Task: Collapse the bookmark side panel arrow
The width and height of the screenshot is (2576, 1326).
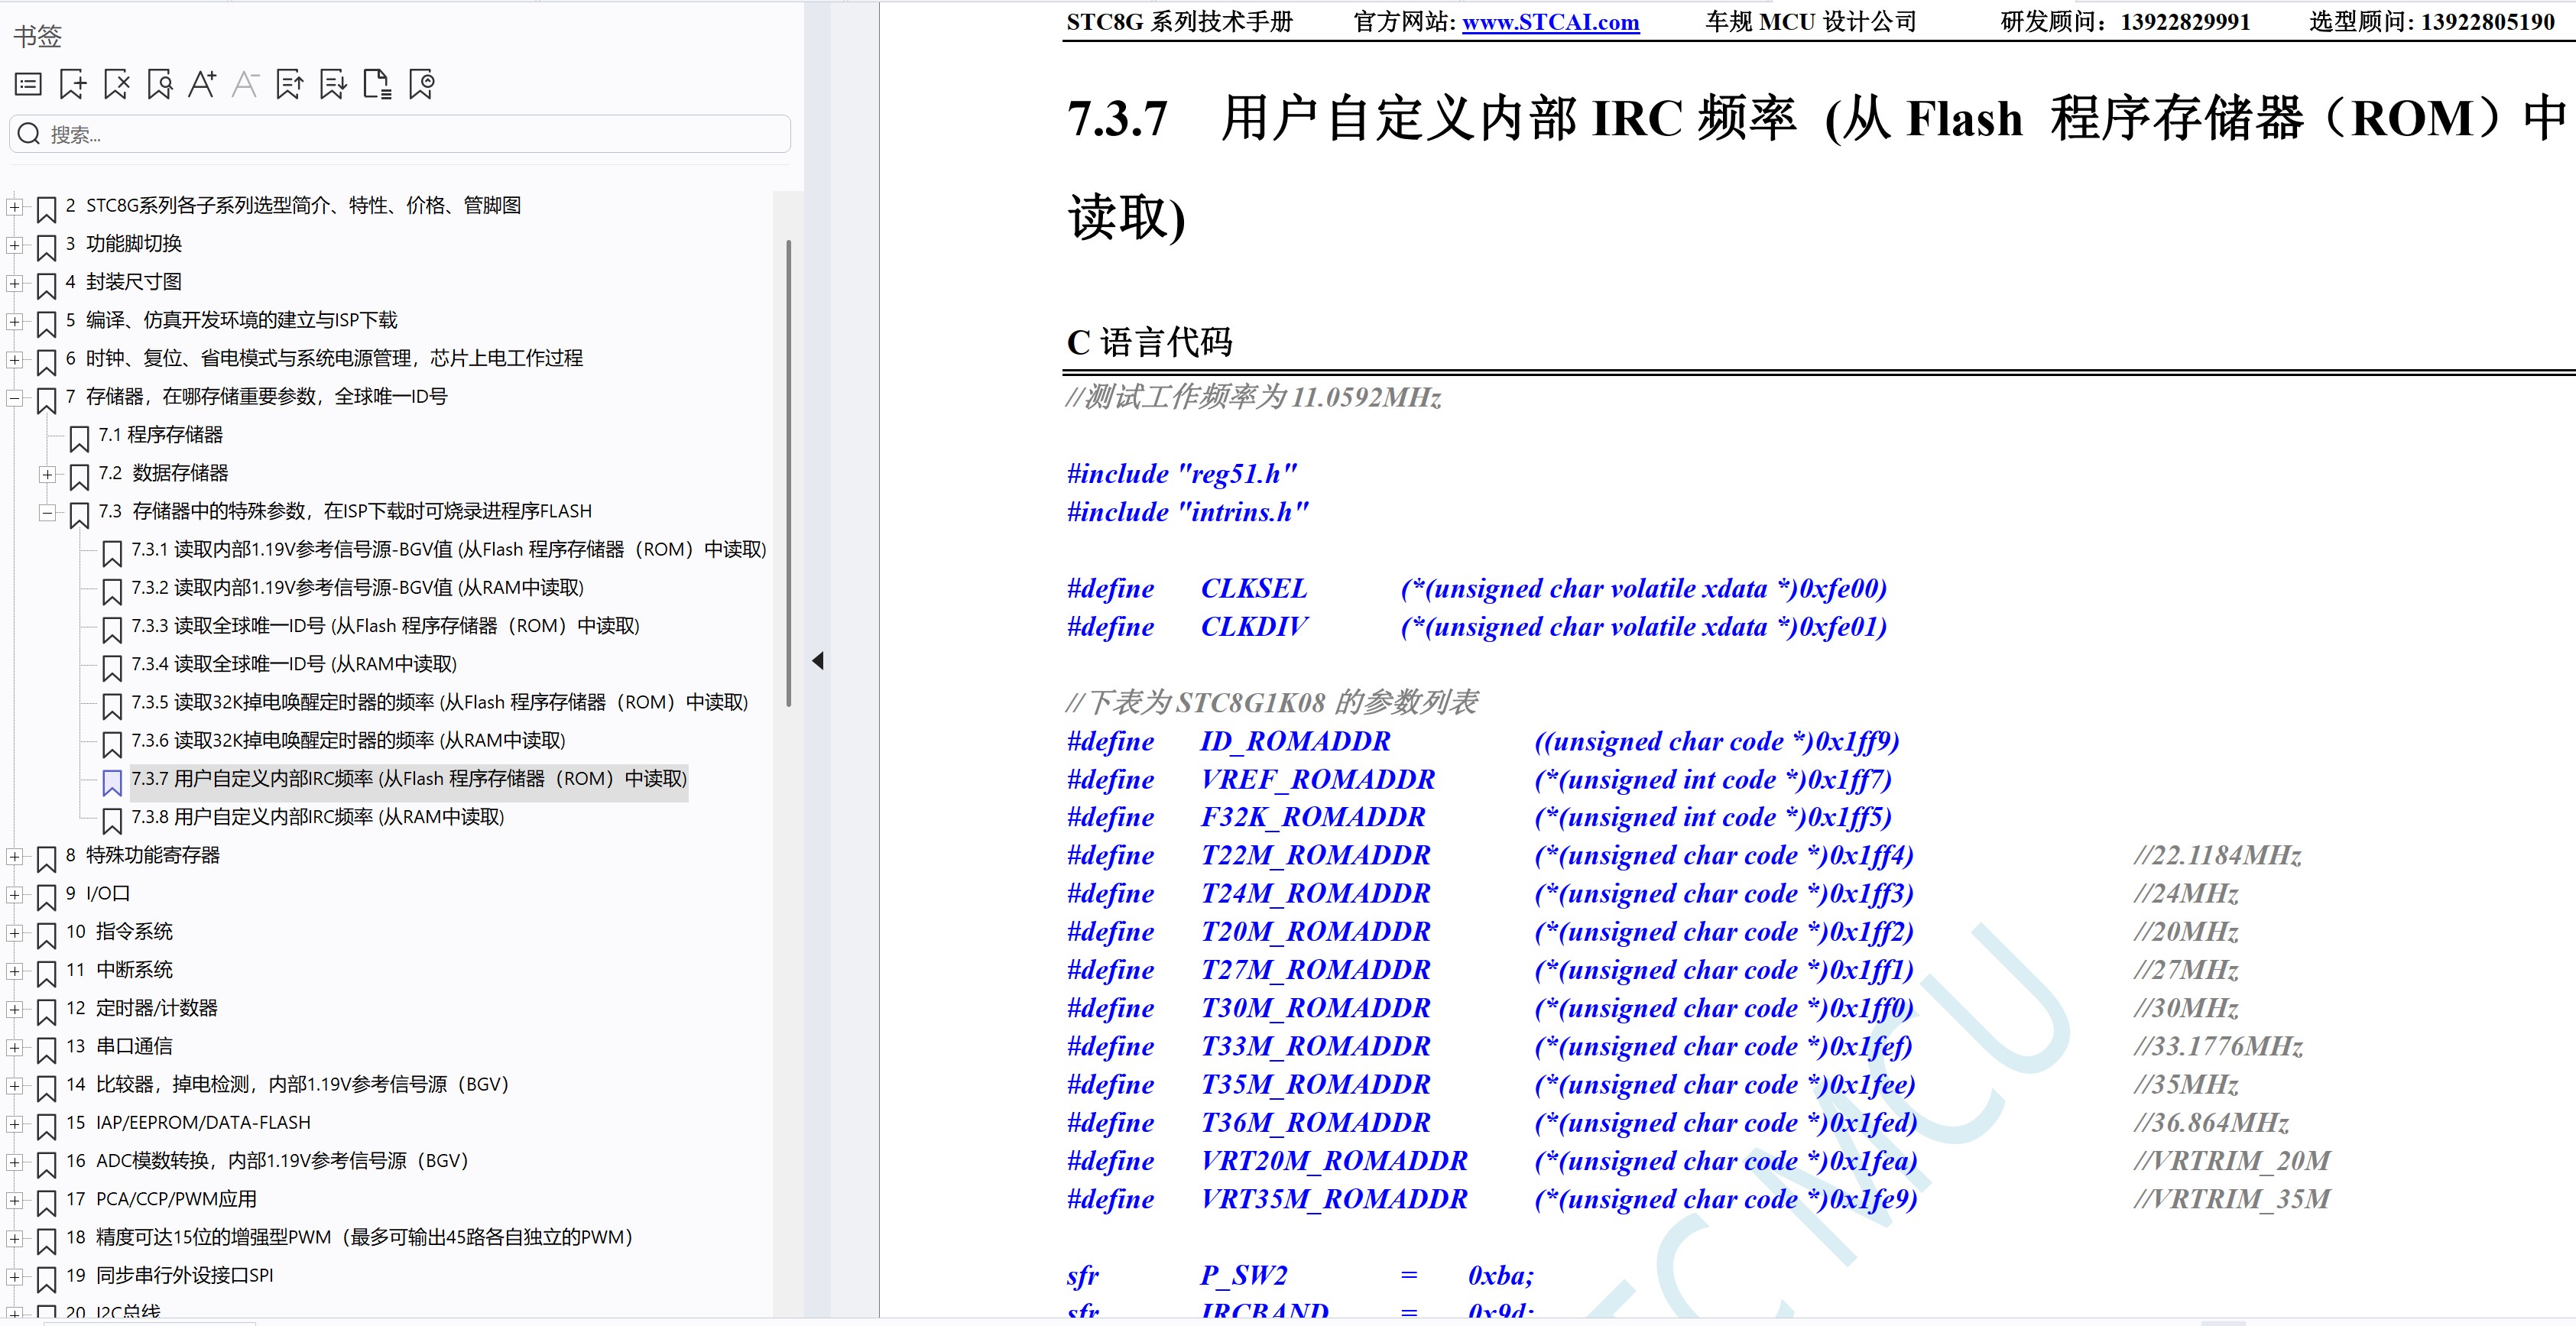Action: 818,660
